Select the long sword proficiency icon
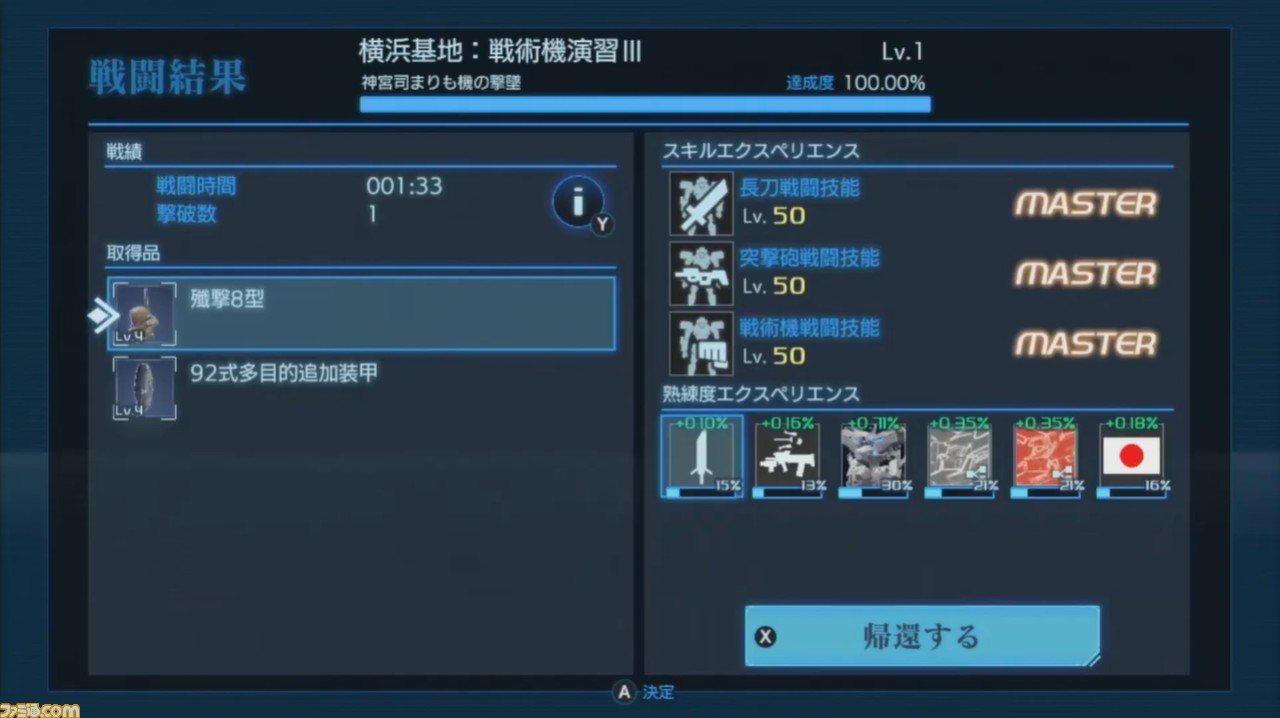Viewport: 1280px width, 718px height. [x=701, y=456]
